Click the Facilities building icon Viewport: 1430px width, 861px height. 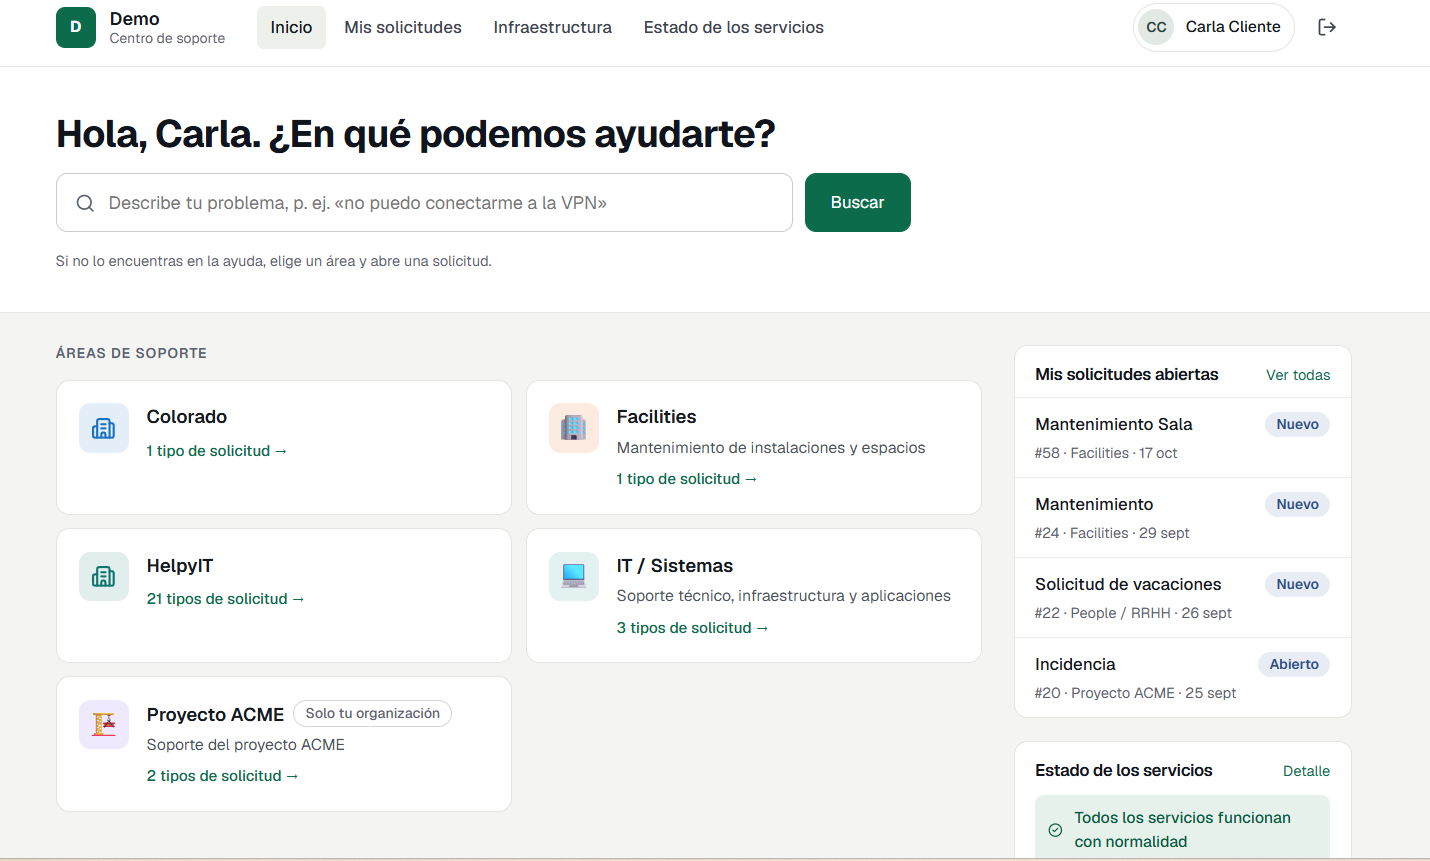(574, 428)
